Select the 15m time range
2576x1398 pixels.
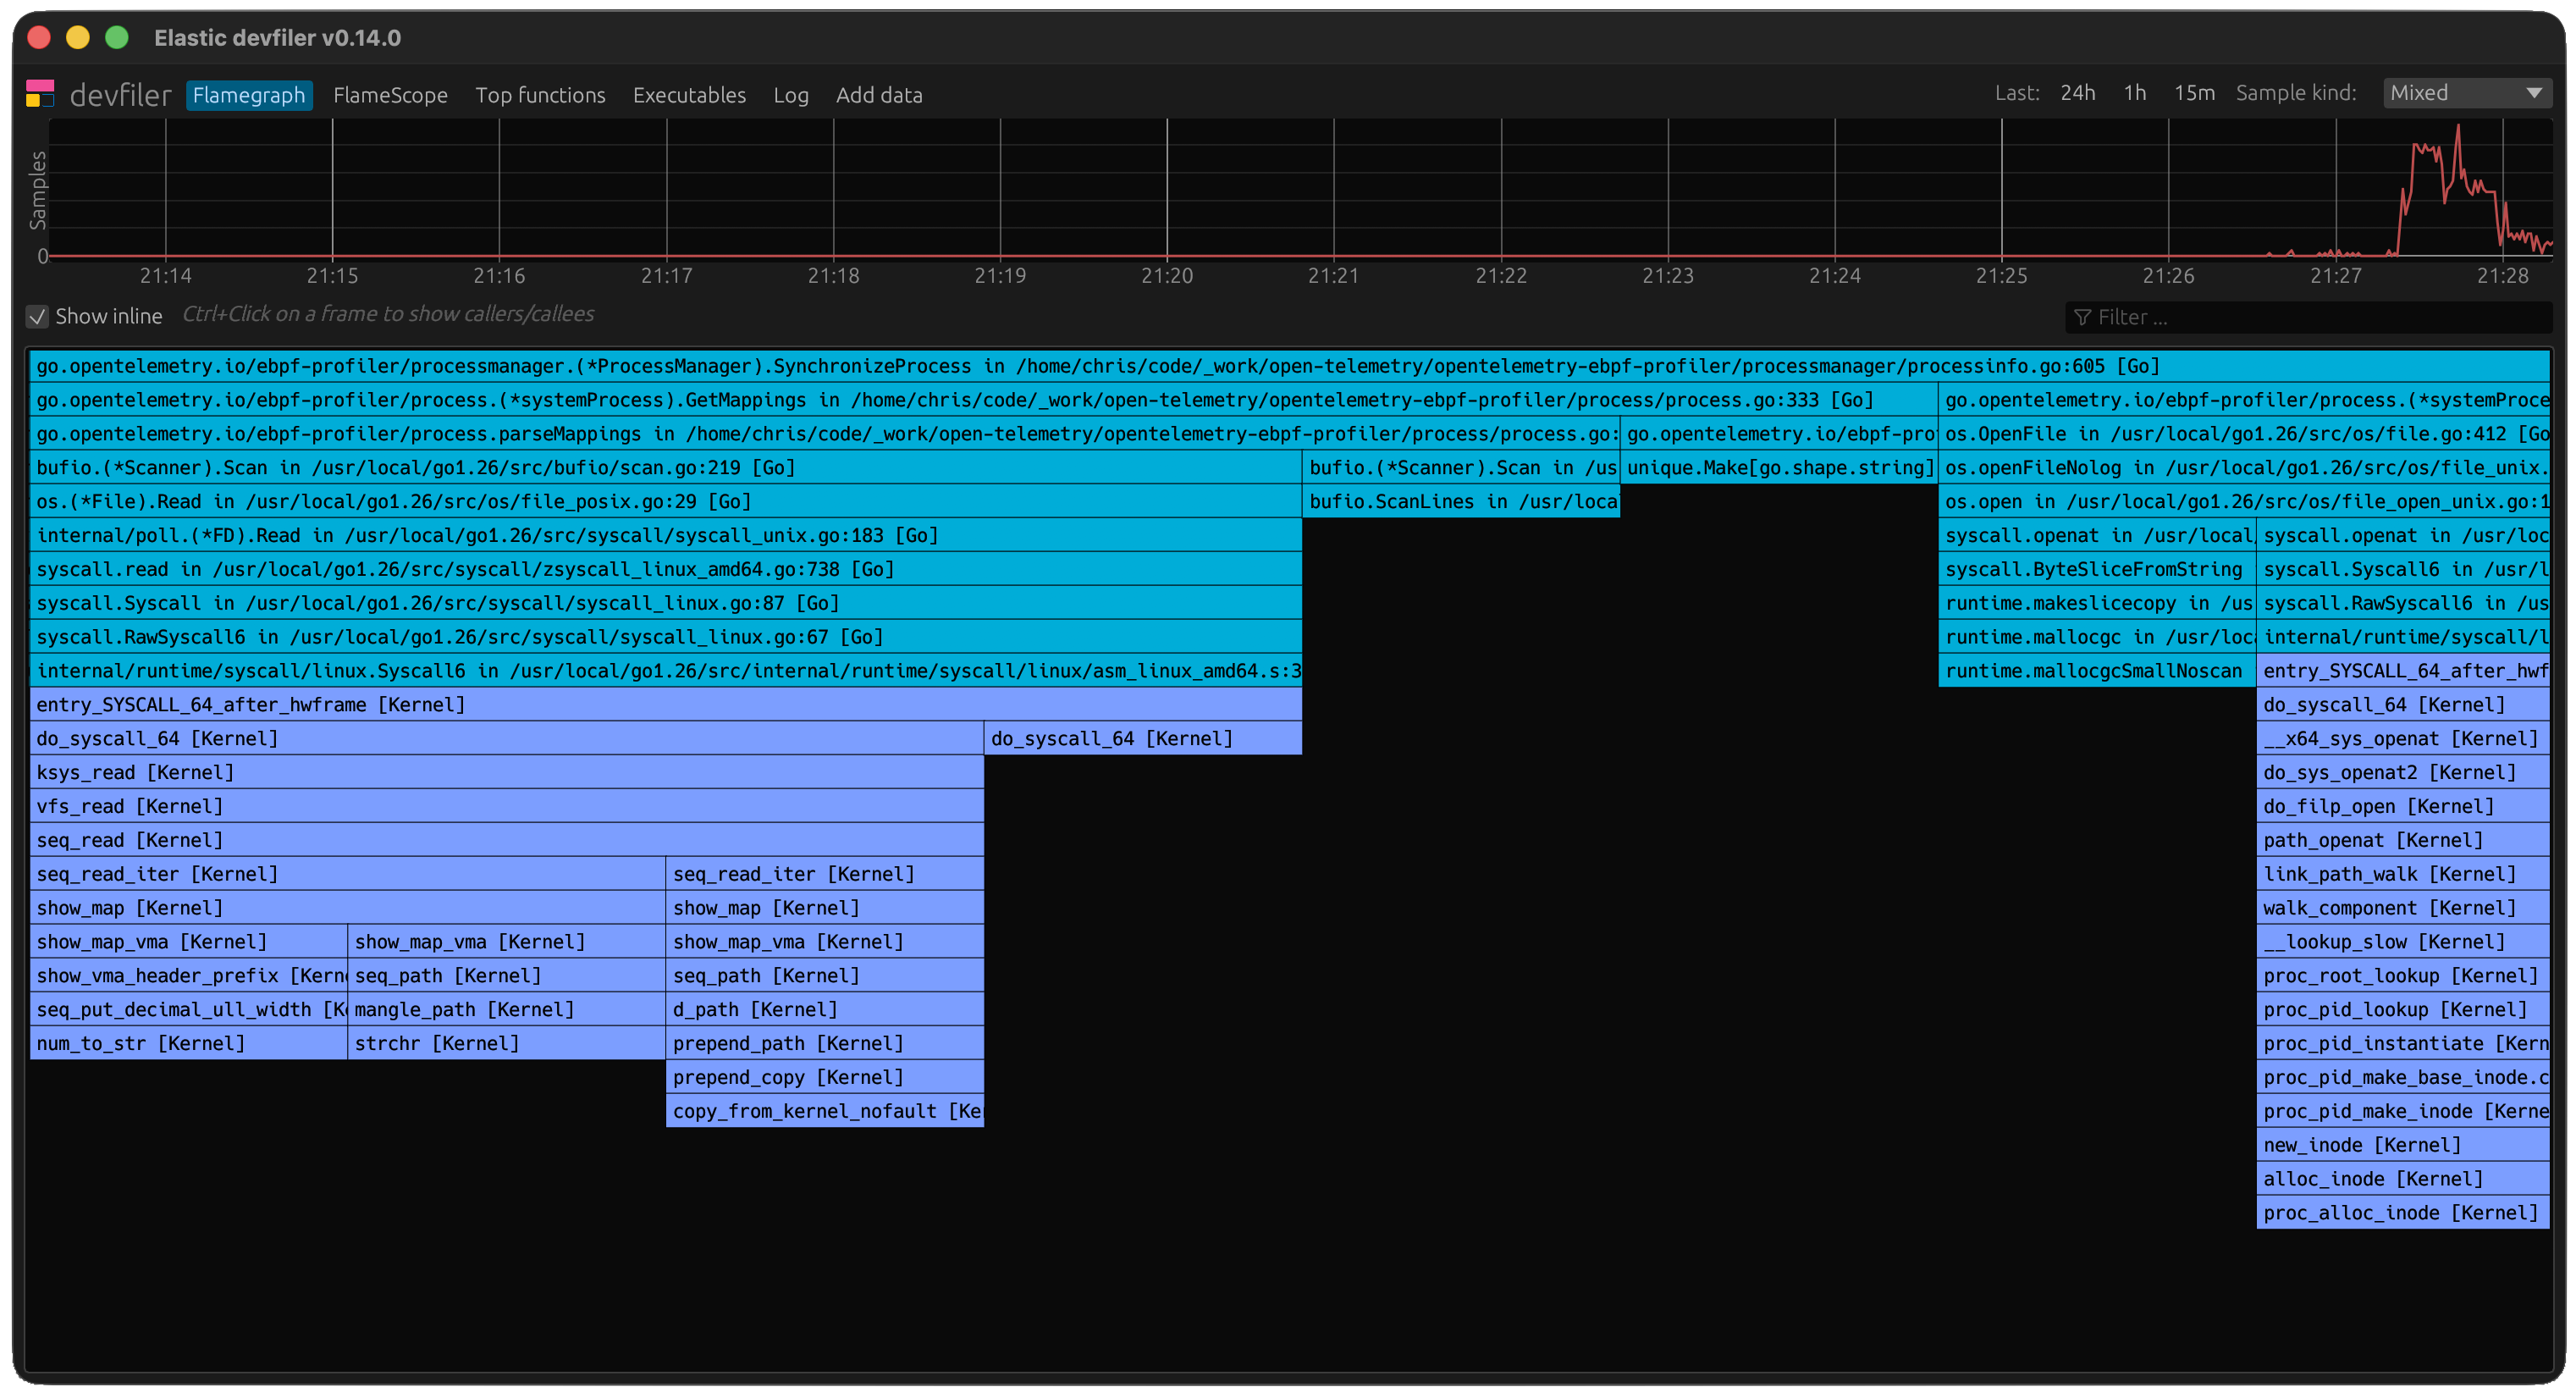coord(2195,92)
